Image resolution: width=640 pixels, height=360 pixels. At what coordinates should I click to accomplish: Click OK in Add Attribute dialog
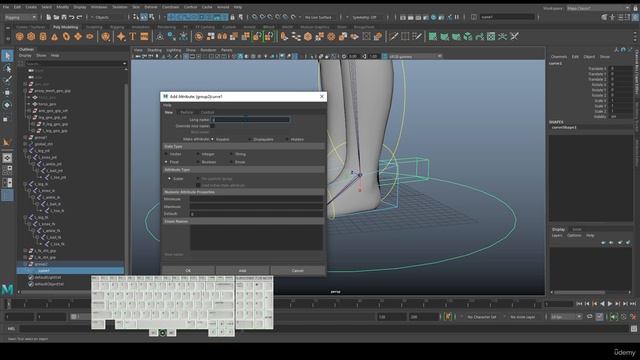pyautogui.click(x=188, y=271)
